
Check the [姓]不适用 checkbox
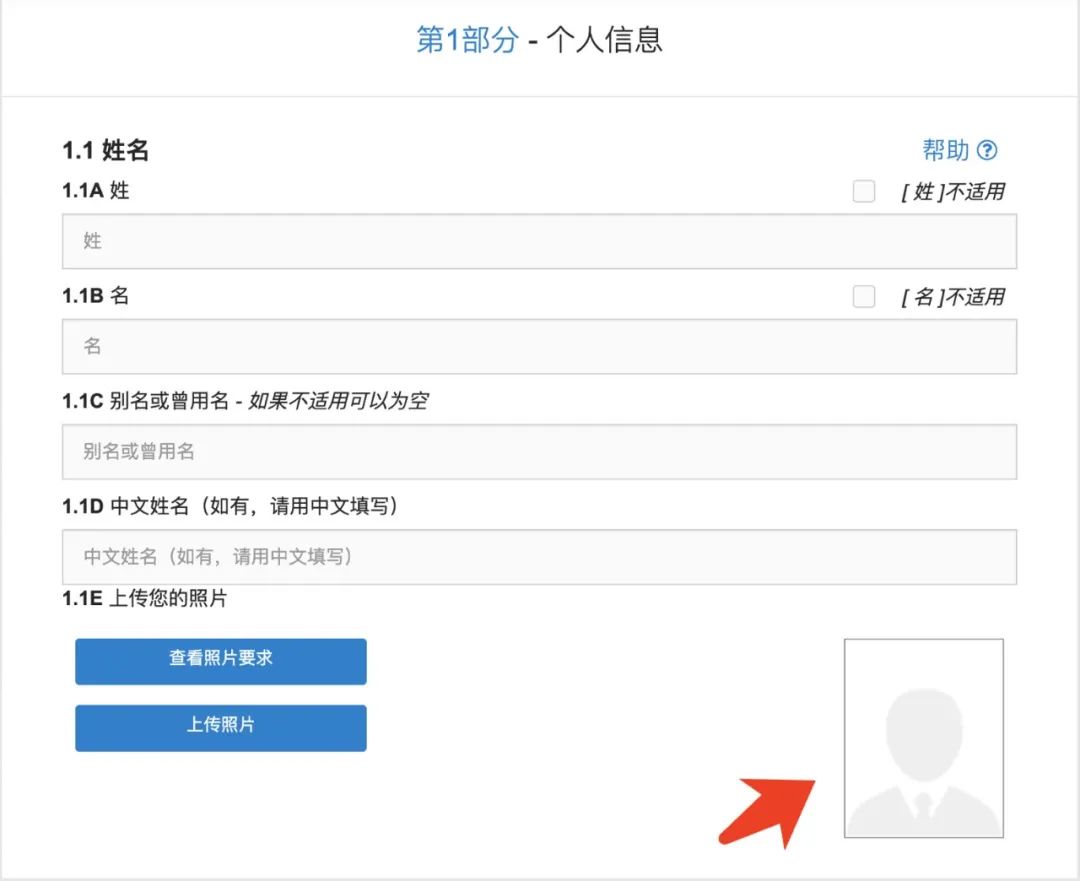pos(864,191)
